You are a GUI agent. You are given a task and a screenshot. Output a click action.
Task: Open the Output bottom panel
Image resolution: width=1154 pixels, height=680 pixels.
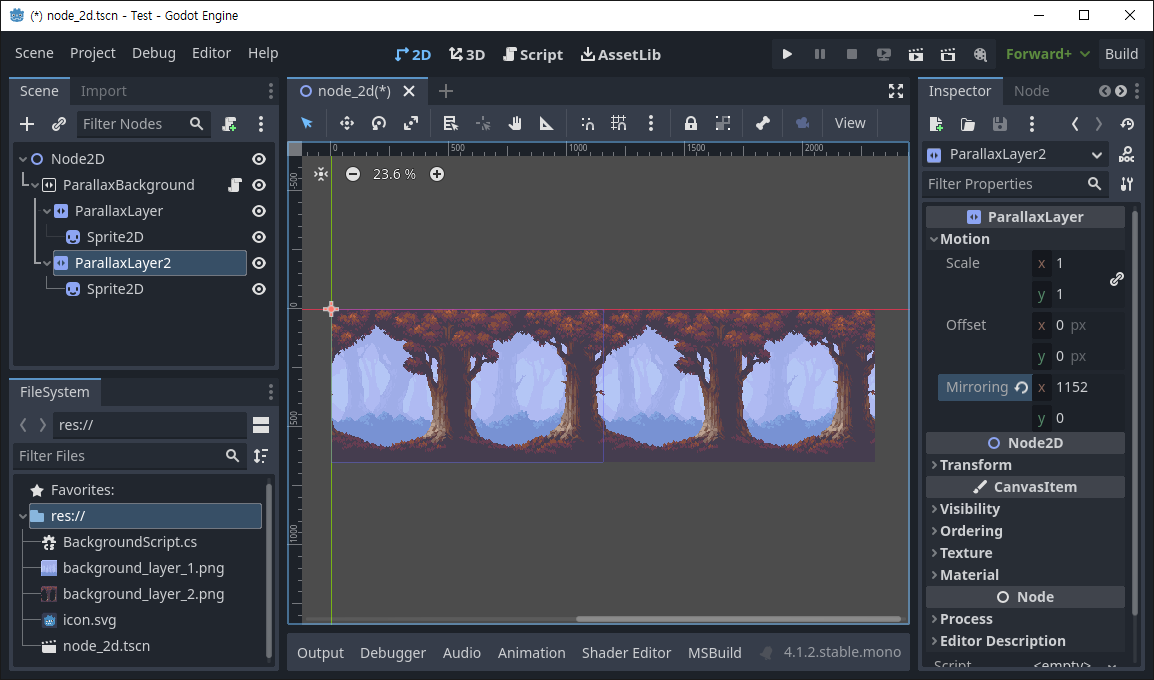(320, 653)
